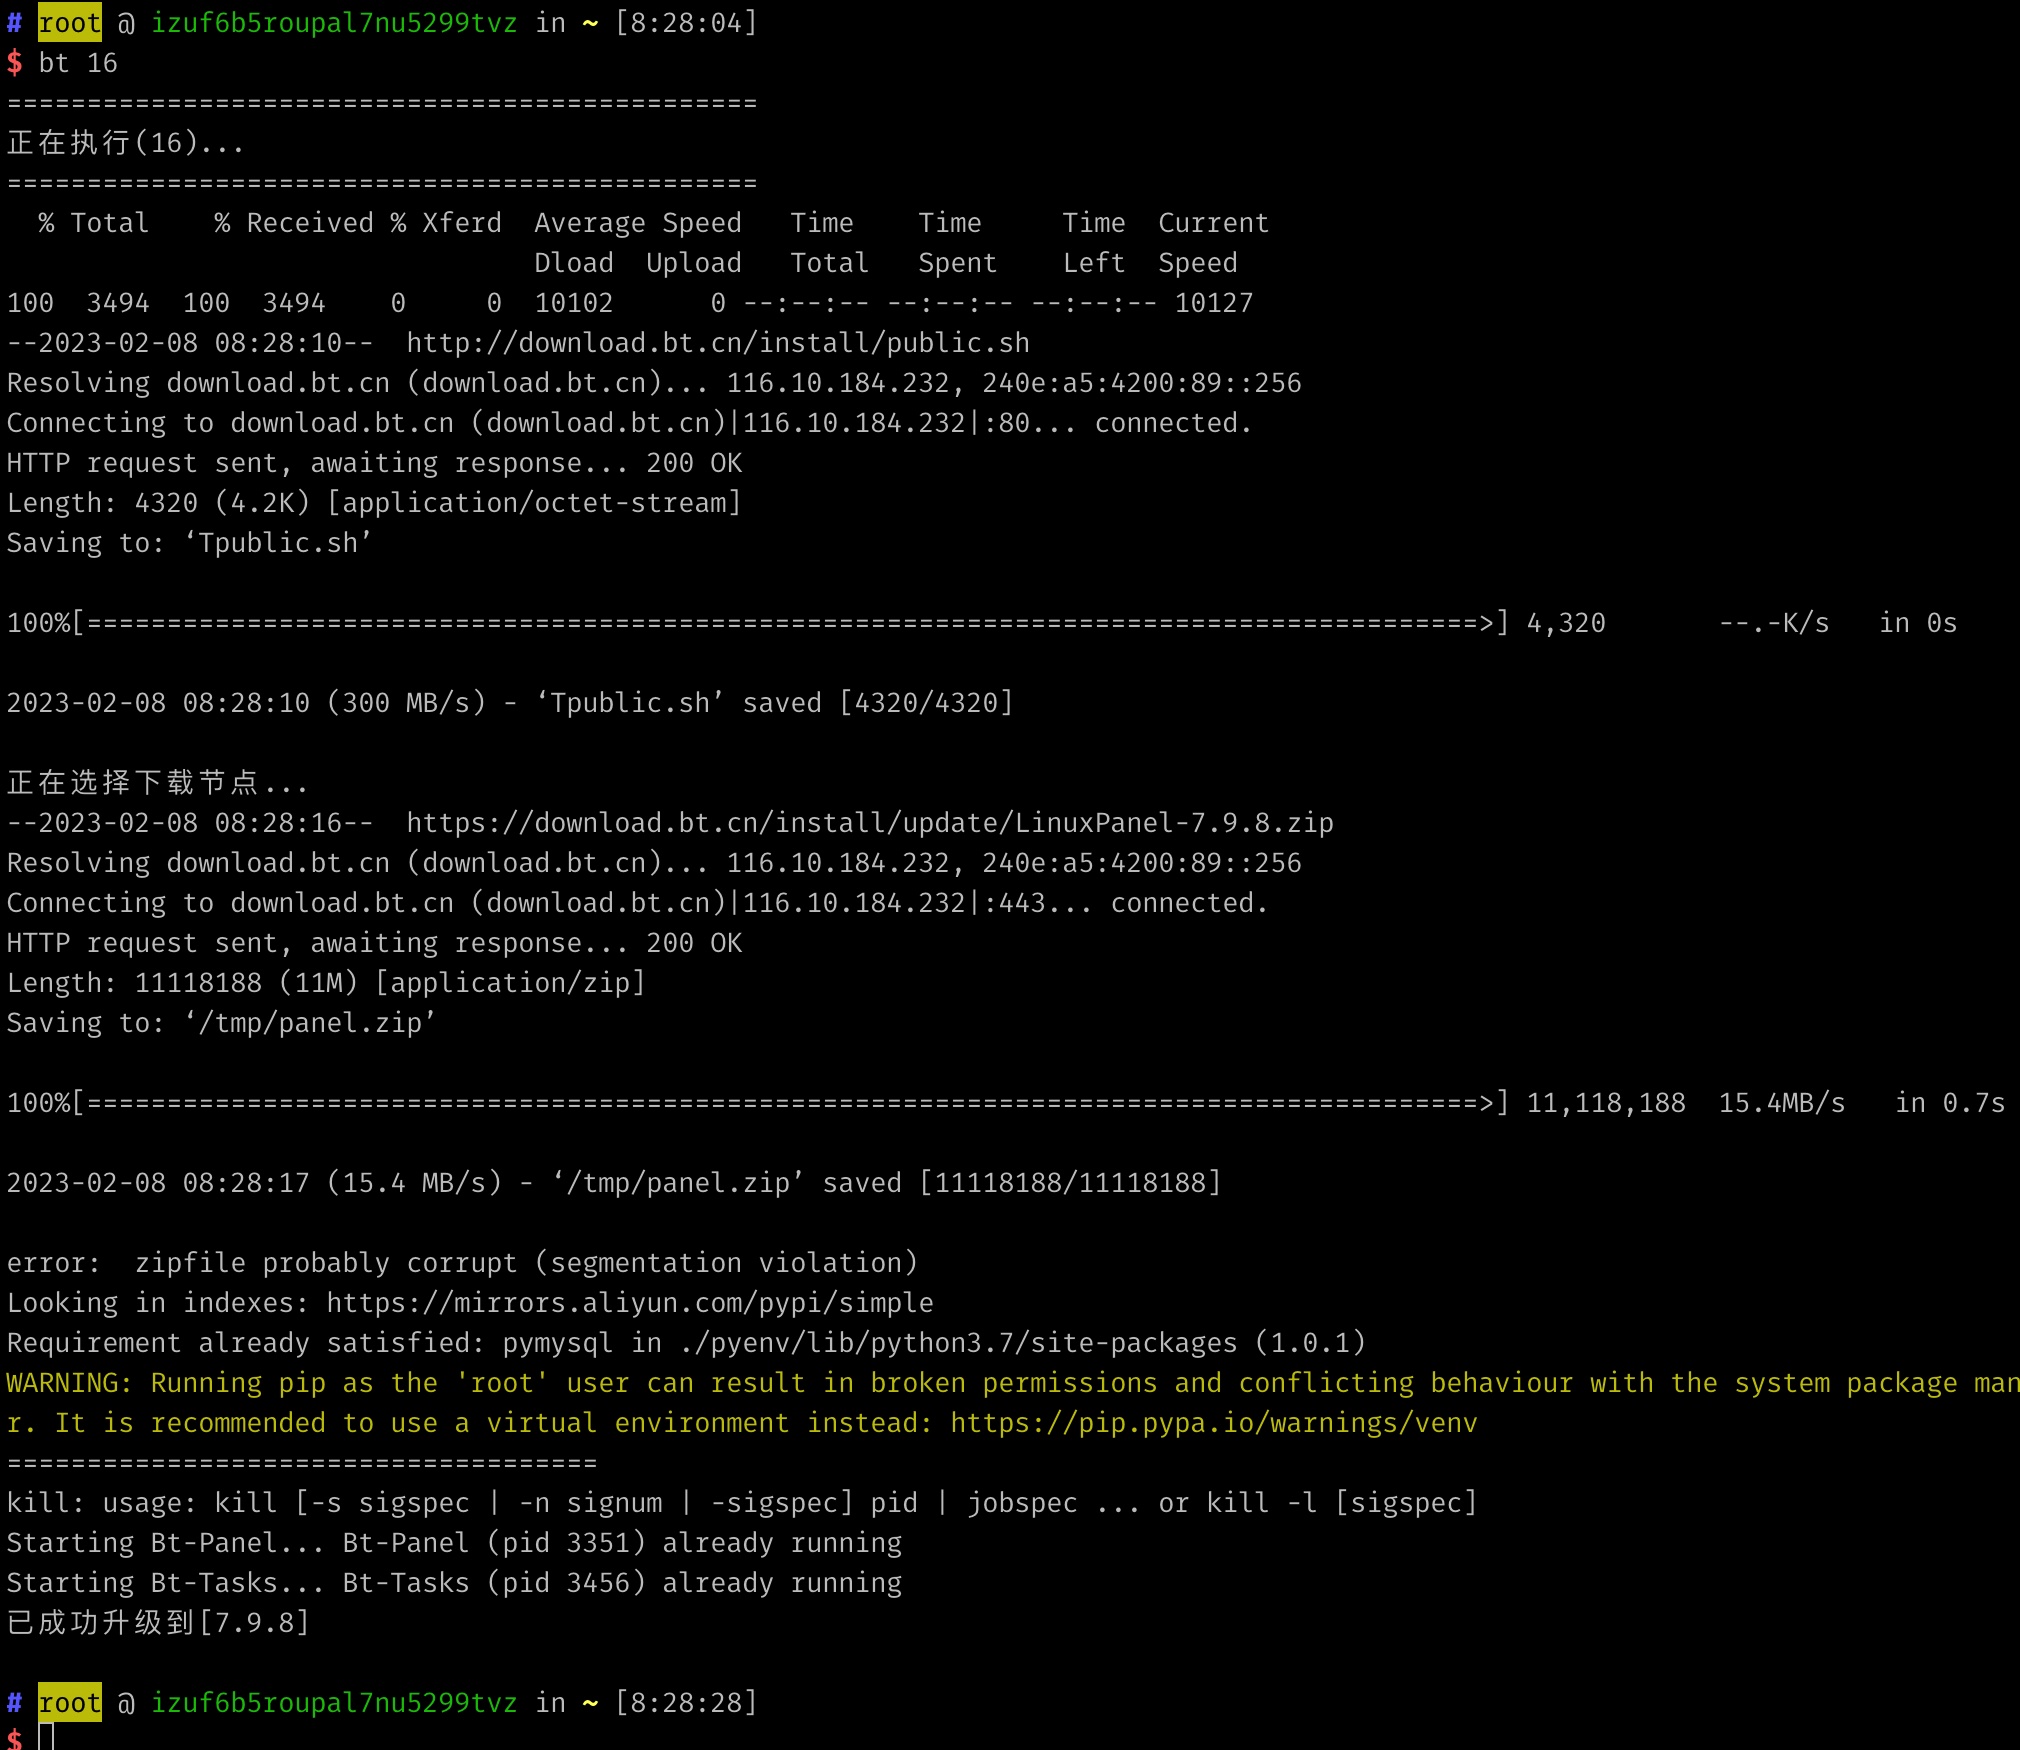Click the terminal cursor at the bottom prompt
Viewport: 2020px width, 1750px height.
coord(46,1736)
